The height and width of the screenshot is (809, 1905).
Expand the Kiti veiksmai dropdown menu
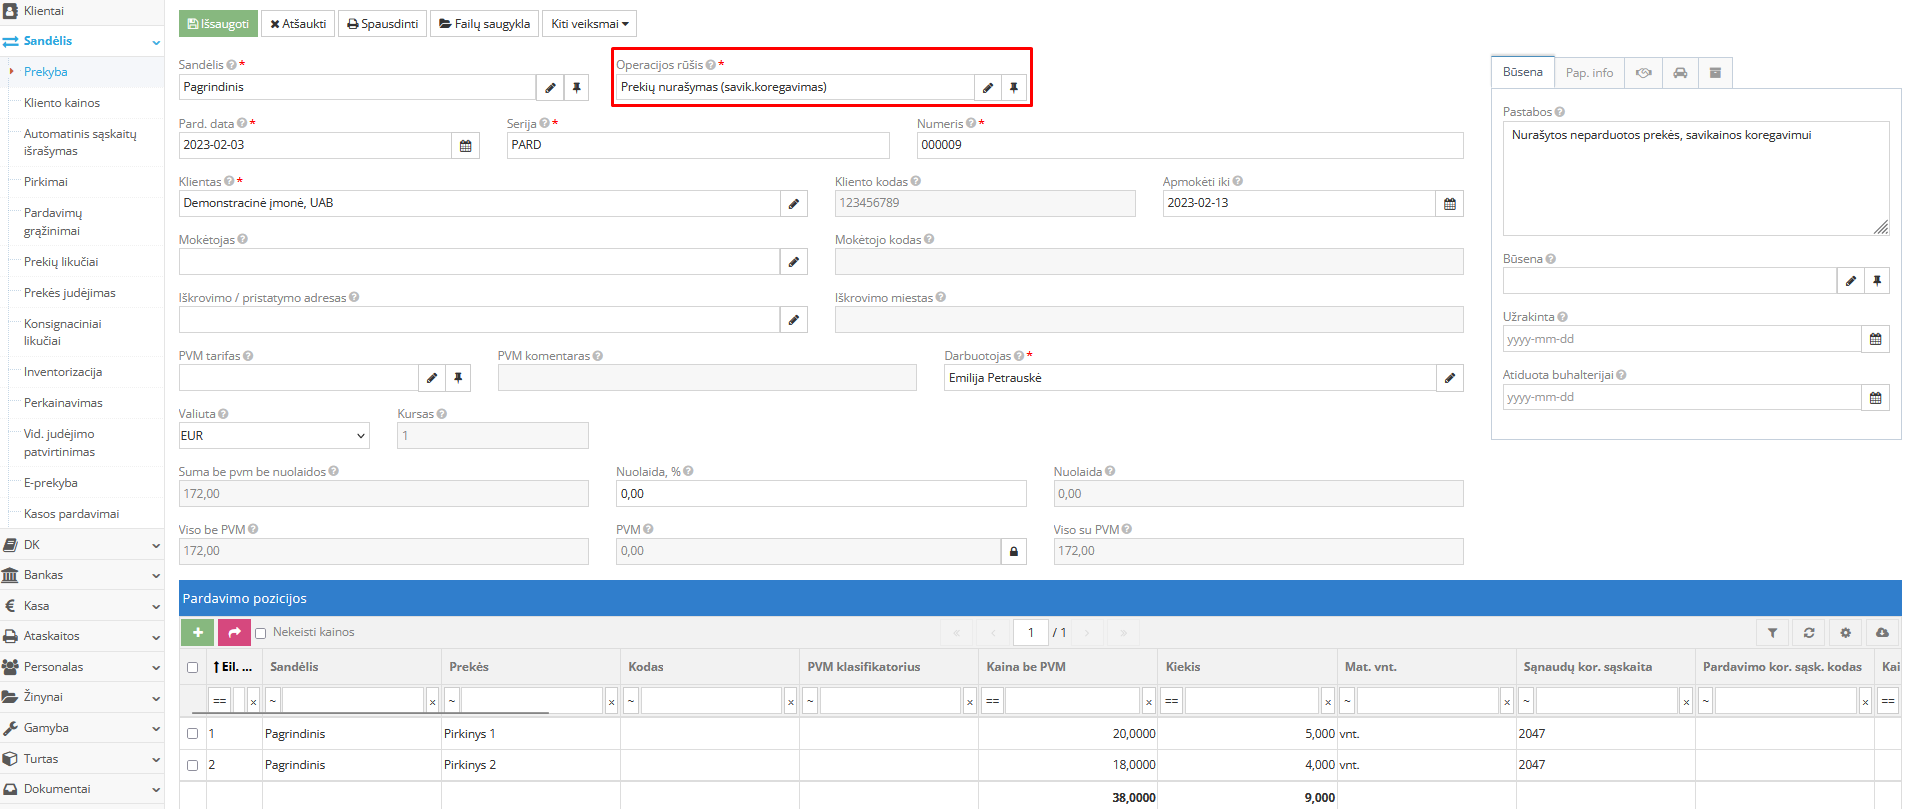(589, 24)
